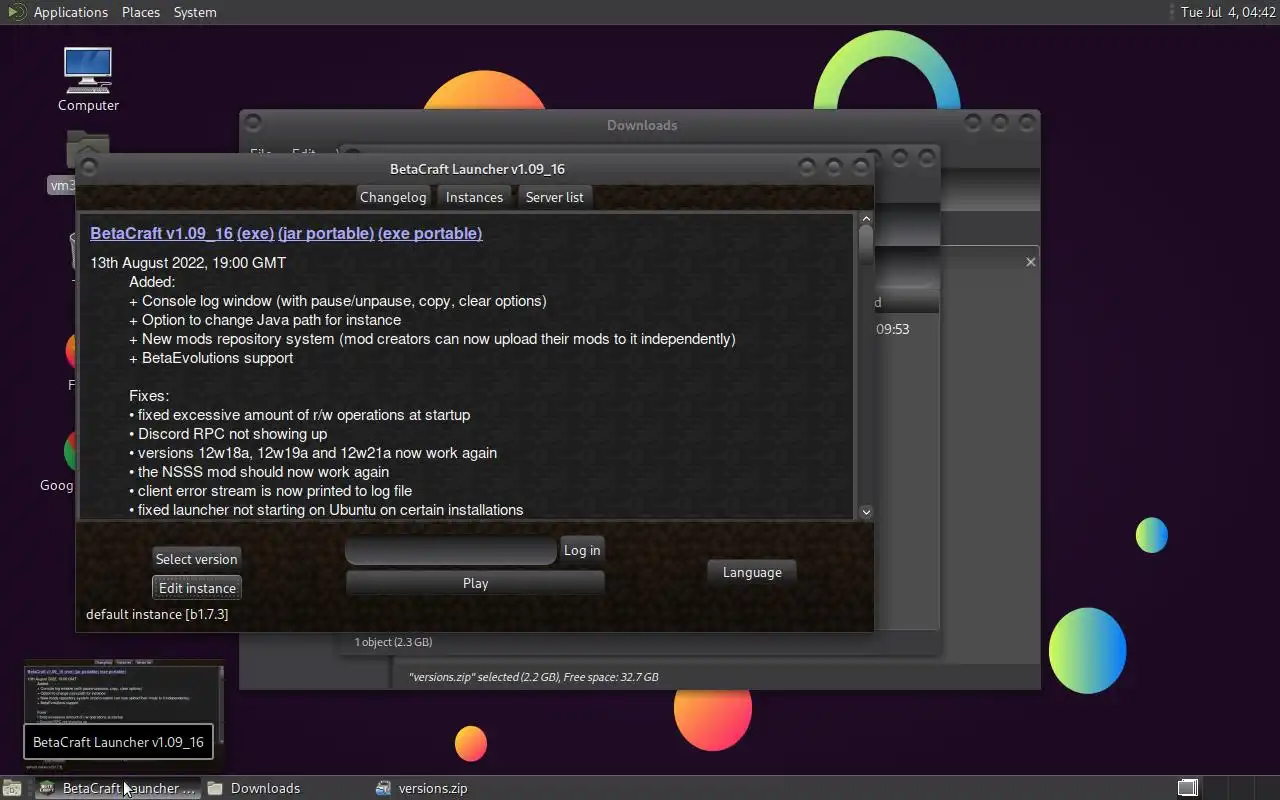
Task: Click the 'Discord RPC not showing up' line
Action: (x=228, y=434)
